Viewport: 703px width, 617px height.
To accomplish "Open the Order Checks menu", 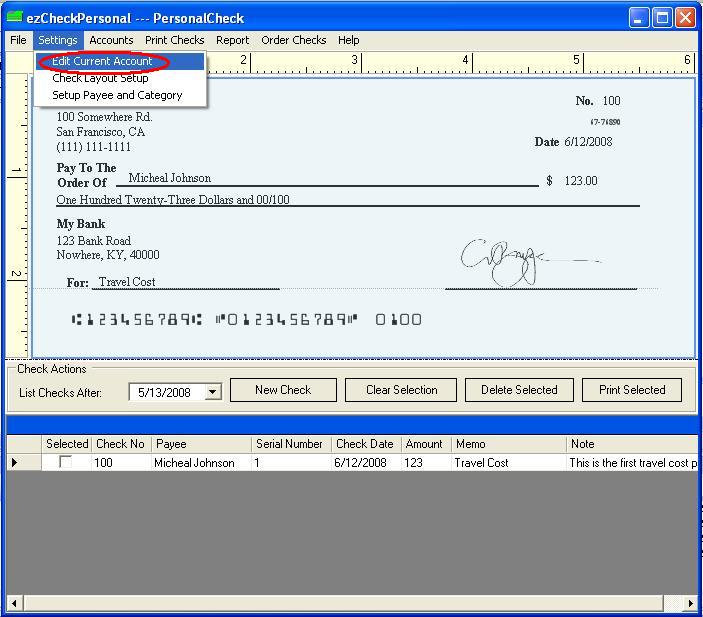I will (294, 40).
